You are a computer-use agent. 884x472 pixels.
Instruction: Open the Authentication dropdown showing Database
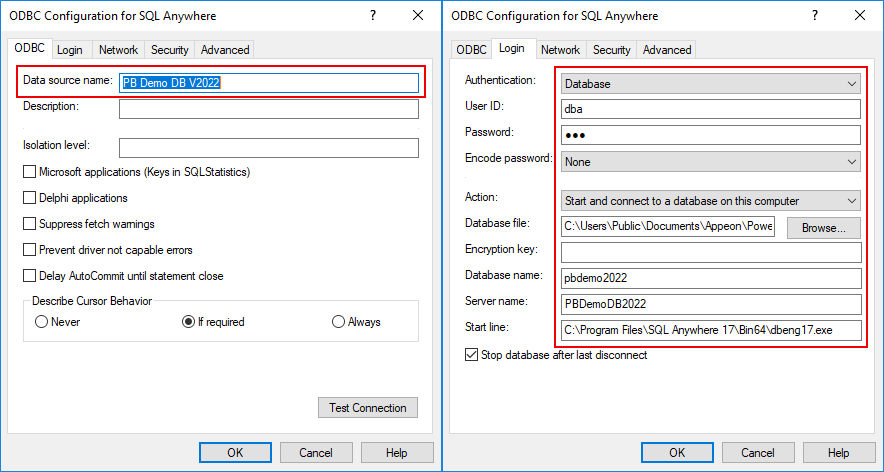pos(710,84)
